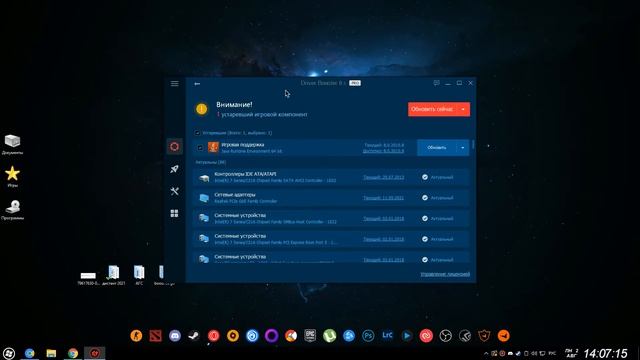
Task: Open the feedback chat icon in title bar
Action: [x=436, y=83]
